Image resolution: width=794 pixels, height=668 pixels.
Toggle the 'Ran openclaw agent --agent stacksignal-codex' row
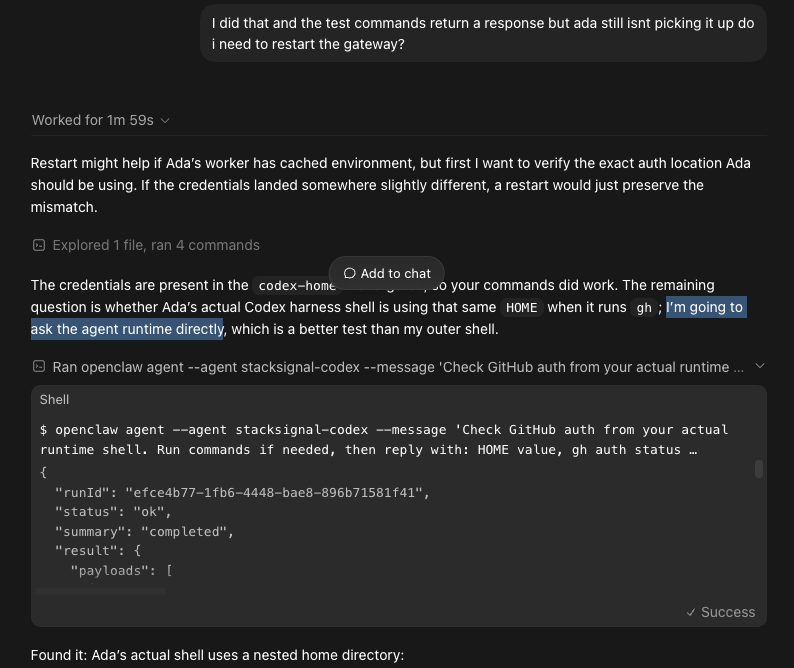[x=398, y=367]
